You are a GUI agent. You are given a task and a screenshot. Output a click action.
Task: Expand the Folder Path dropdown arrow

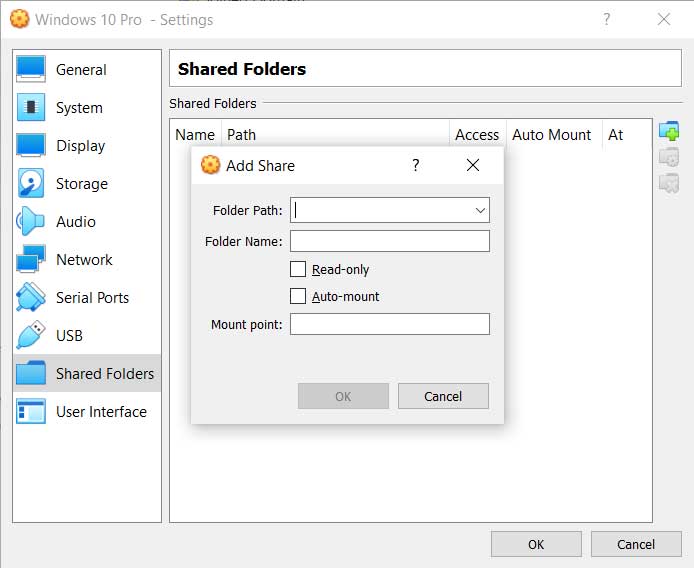click(480, 210)
